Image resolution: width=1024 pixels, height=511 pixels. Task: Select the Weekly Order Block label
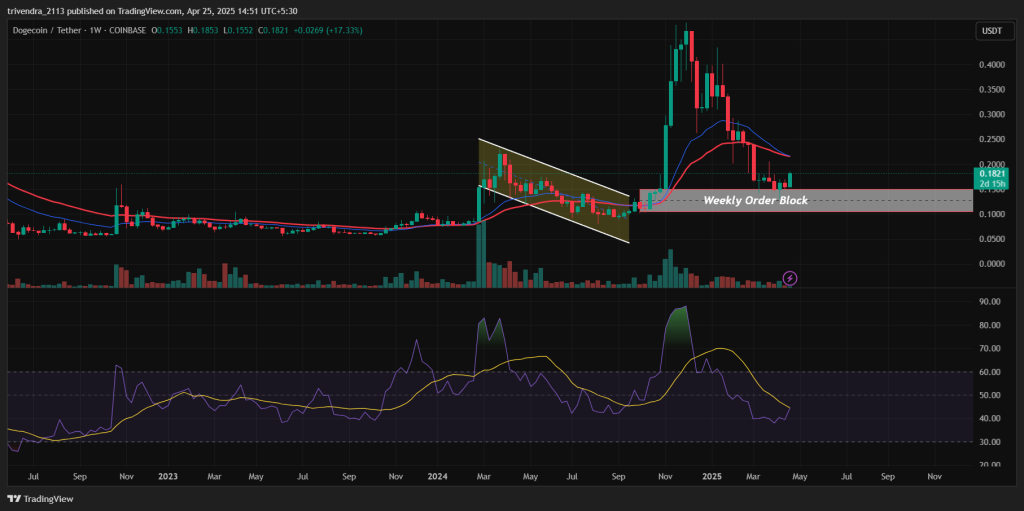pyautogui.click(x=755, y=201)
